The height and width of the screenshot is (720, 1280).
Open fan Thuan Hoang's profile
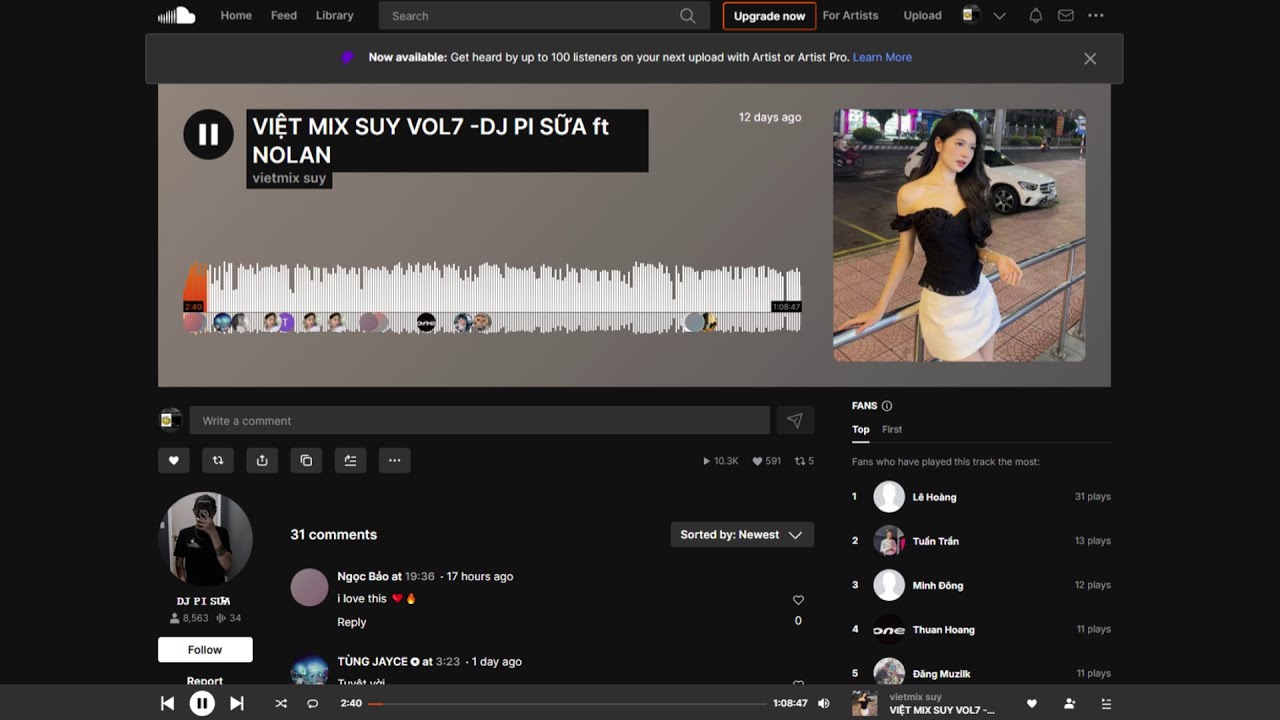pyautogui.click(x=943, y=629)
